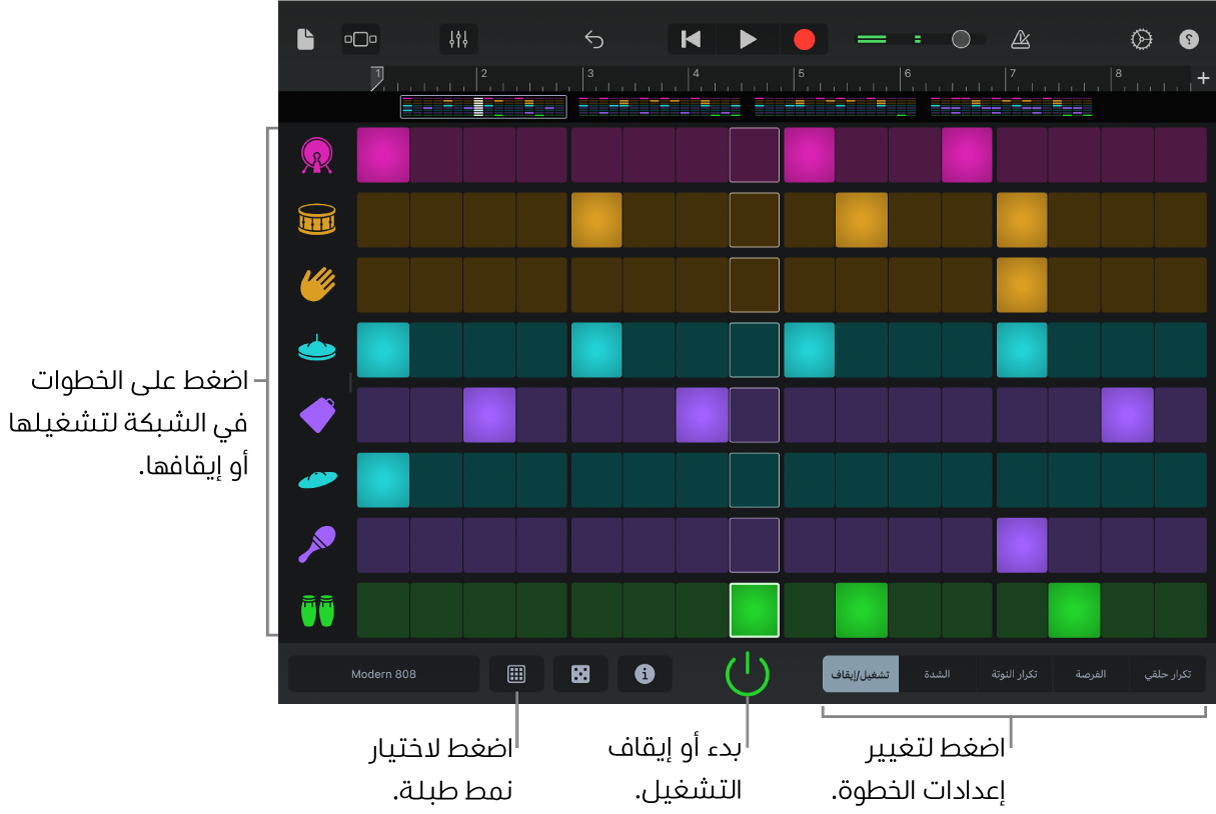1216x814 pixels.
Task: Go to beginning with rewind button
Action: point(691,39)
